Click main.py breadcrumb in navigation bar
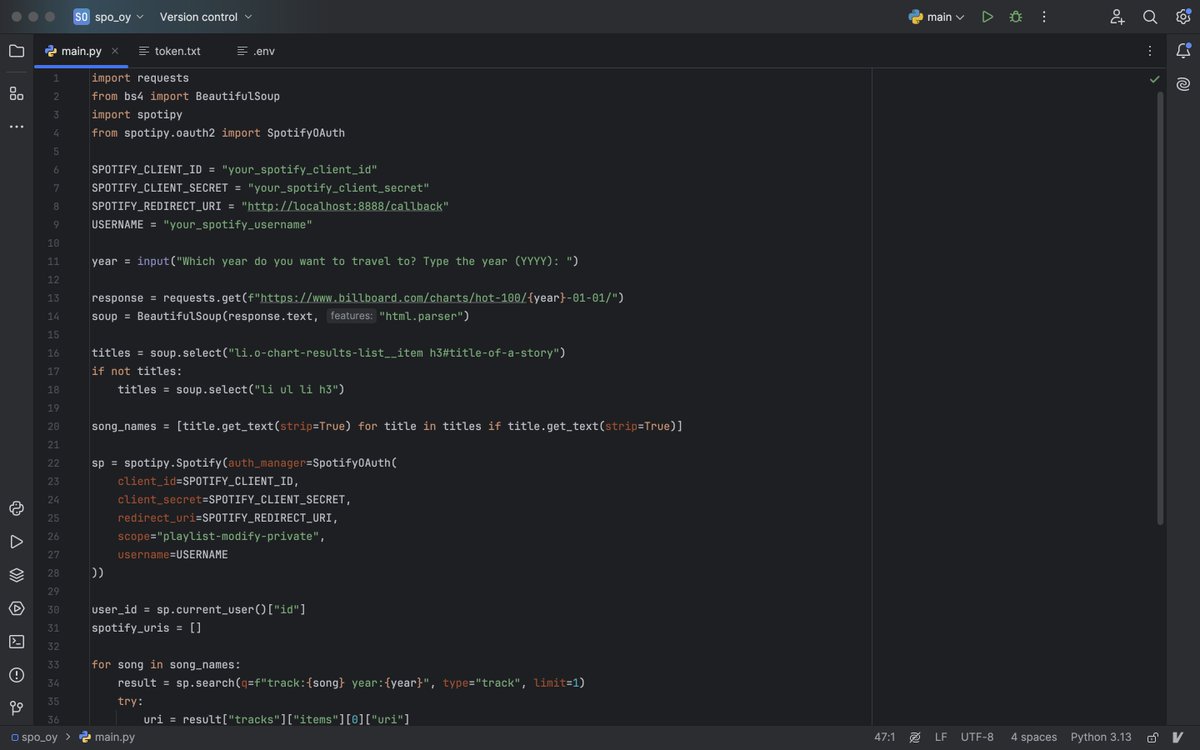The width and height of the screenshot is (1200, 750). coord(107,737)
